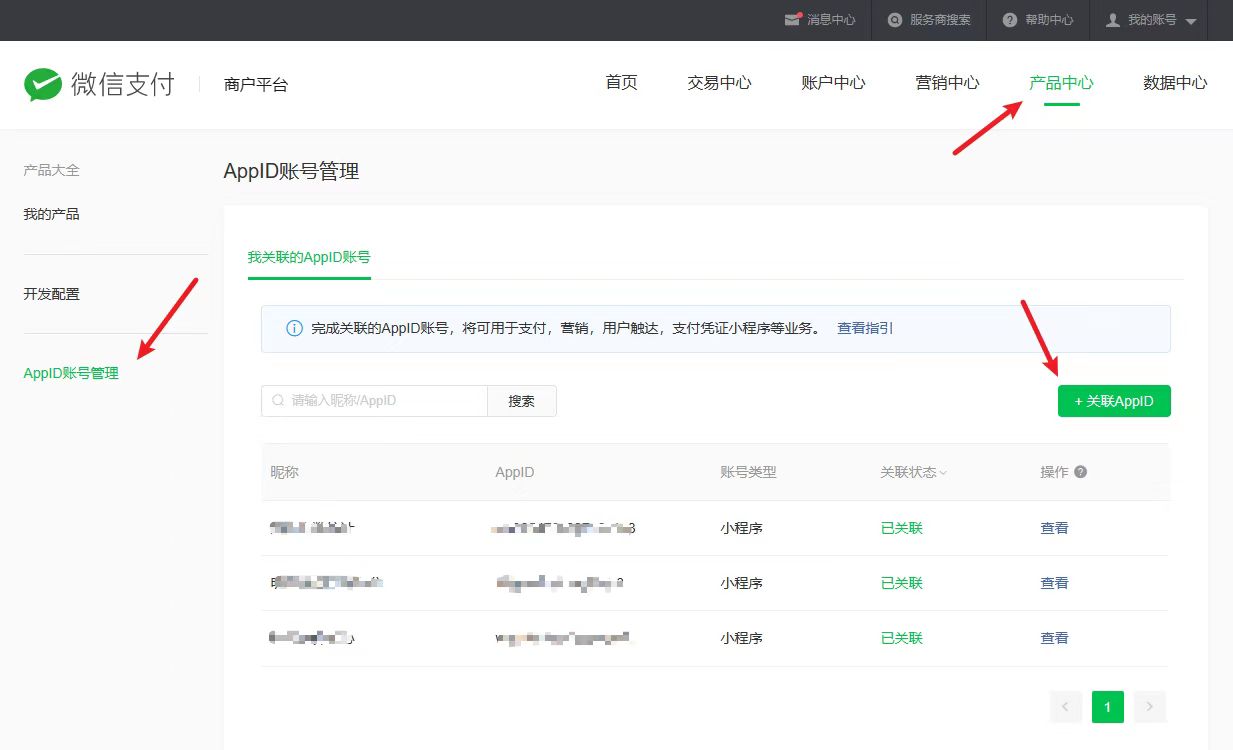This screenshot has height=750, width=1233.
Task: Open the 查看指引 link
Action: point(865,328)
